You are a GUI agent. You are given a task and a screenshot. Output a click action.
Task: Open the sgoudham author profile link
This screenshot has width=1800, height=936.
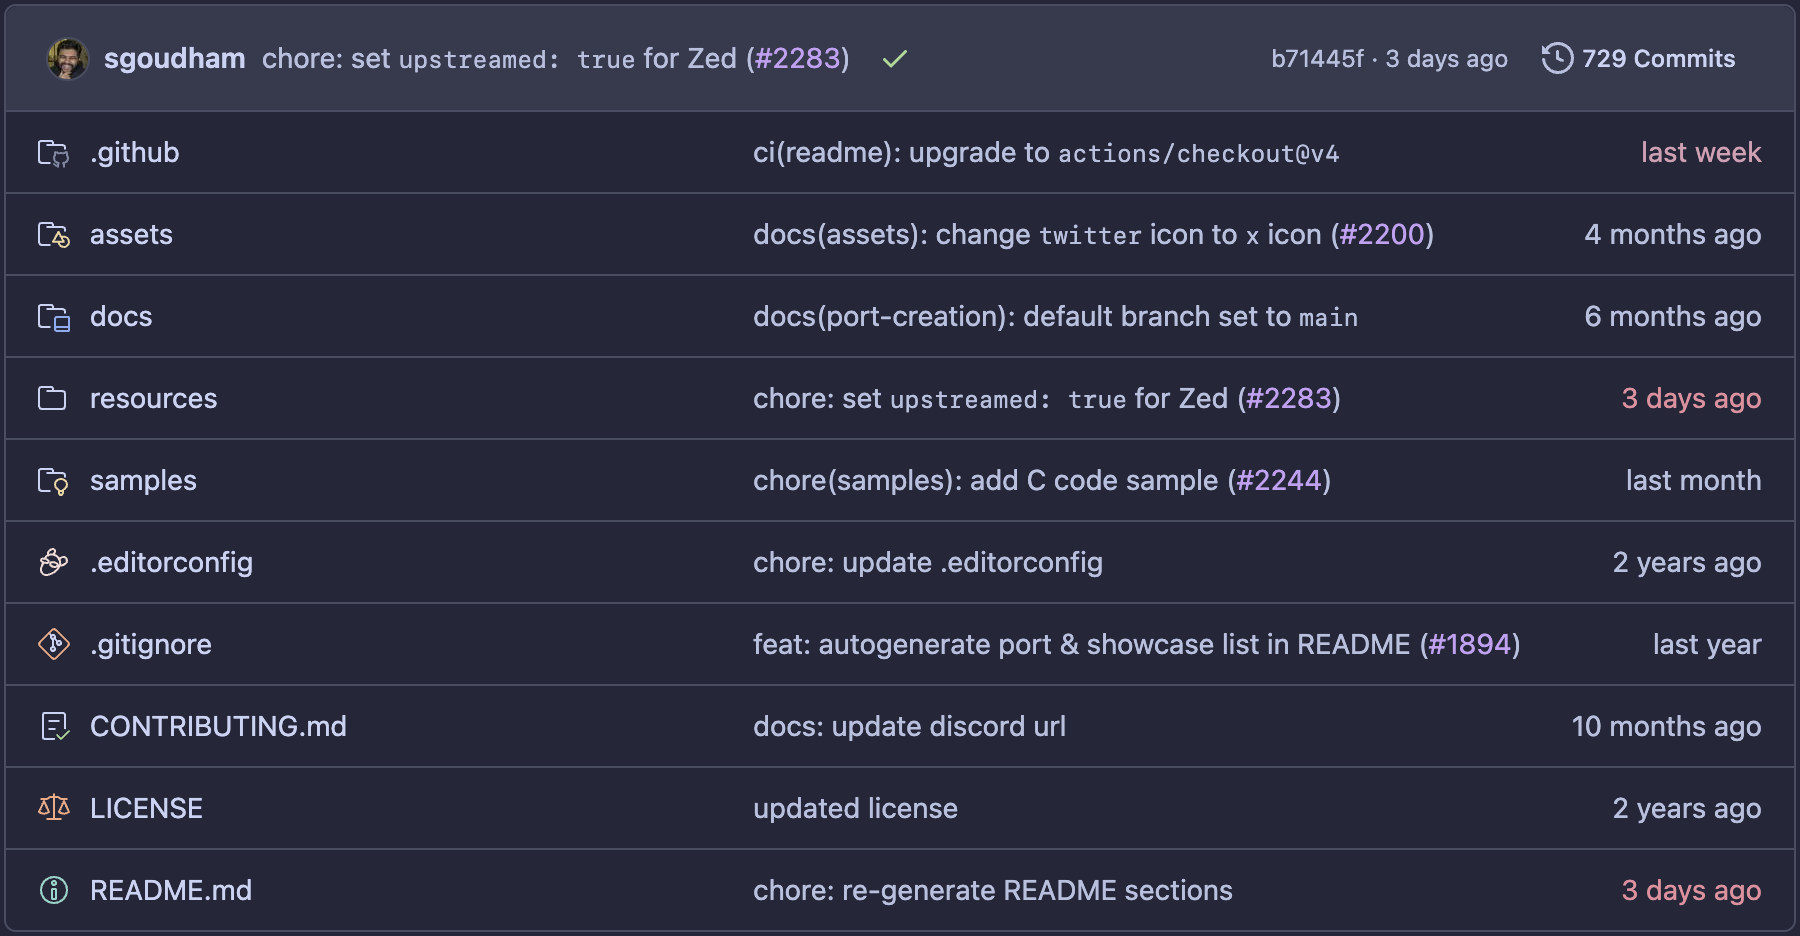coord(174,59)
